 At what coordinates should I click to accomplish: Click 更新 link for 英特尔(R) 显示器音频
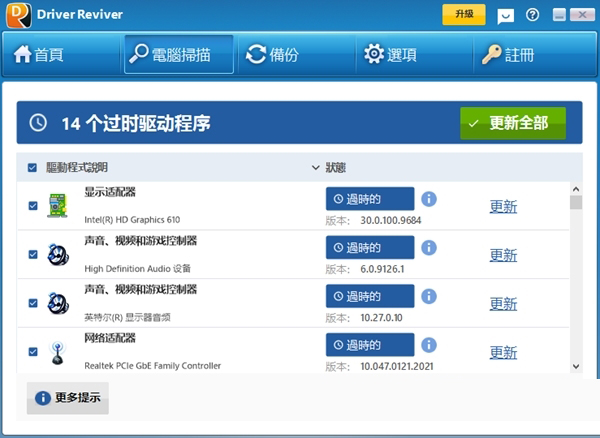click(503, 304)
